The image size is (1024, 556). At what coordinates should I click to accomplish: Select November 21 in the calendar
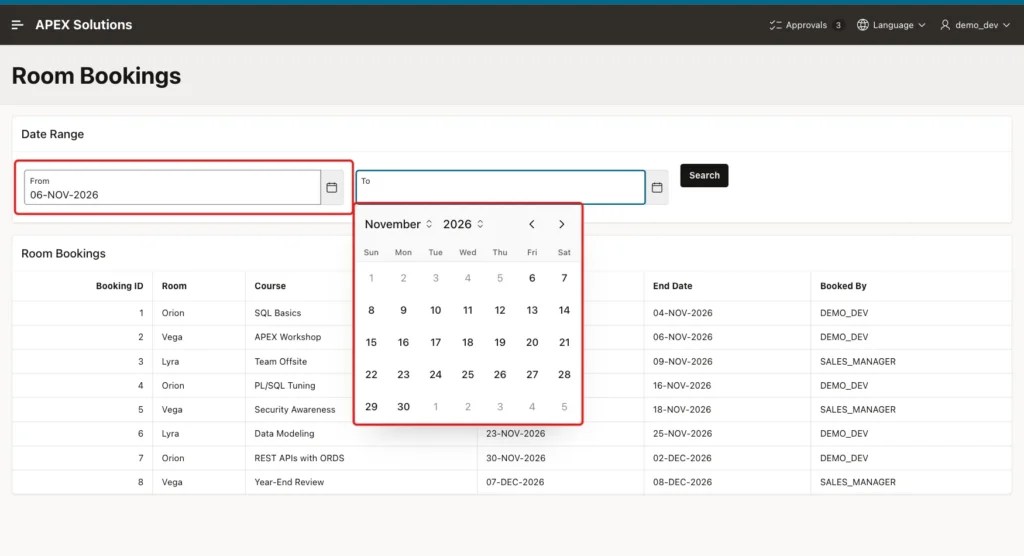coord(564,342)
